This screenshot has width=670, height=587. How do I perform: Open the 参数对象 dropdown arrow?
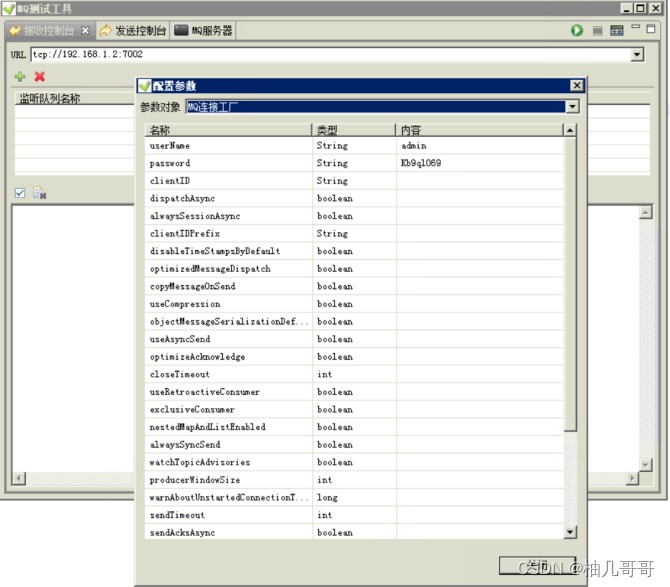572,107
